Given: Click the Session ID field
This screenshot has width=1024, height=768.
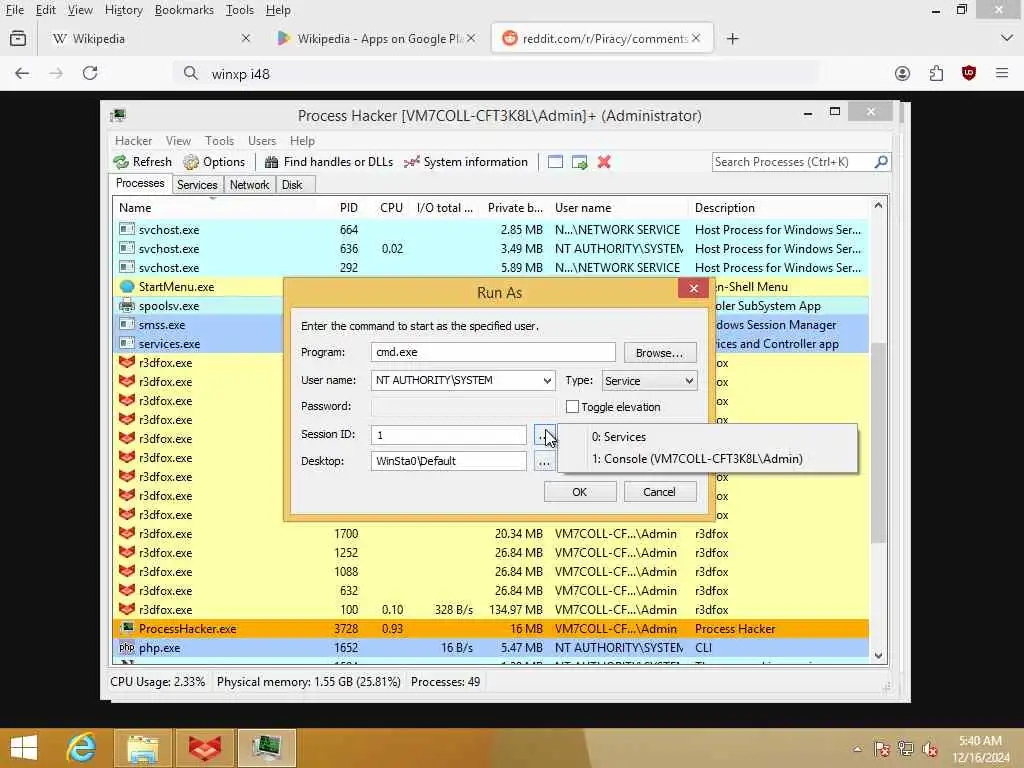Looking at the screenshot, I should [x=449, y=434].
